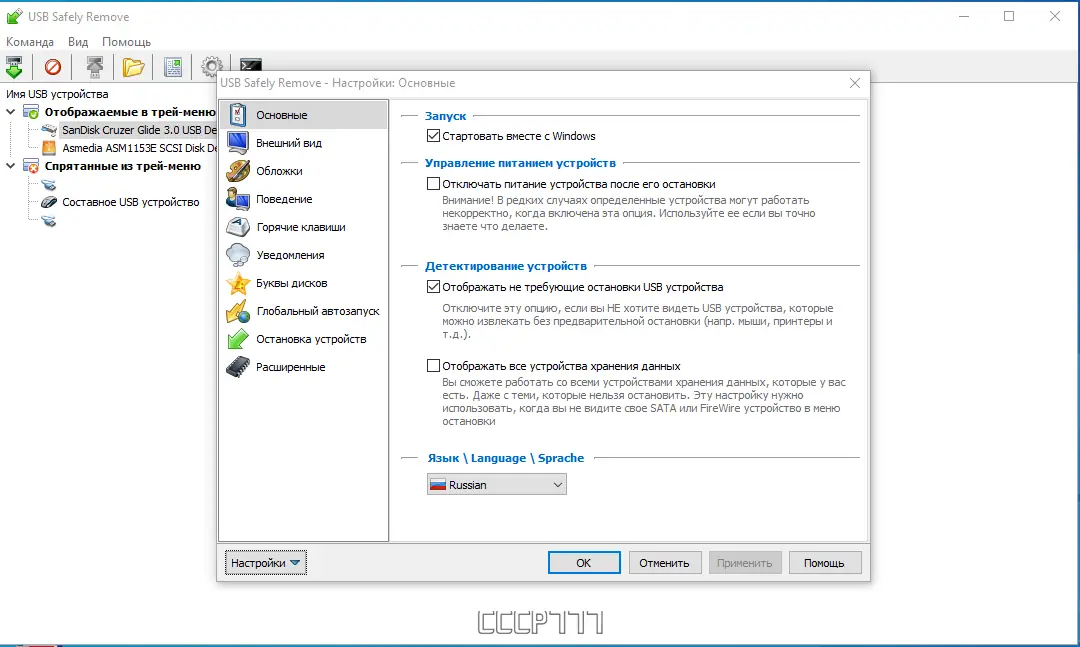1080x647 pixels.
Task: Click the red forbidden circle toolbar icon
Action: 53,67
